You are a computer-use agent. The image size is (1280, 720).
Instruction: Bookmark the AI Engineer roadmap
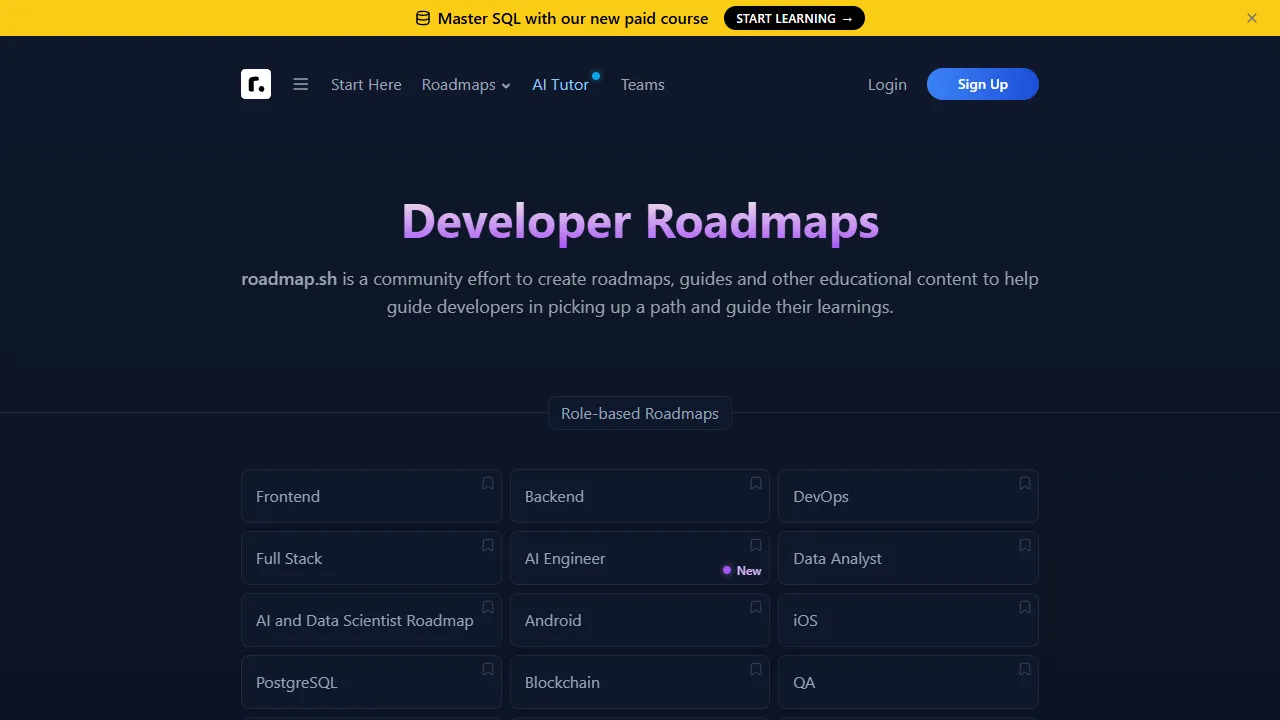click(756, 545)
